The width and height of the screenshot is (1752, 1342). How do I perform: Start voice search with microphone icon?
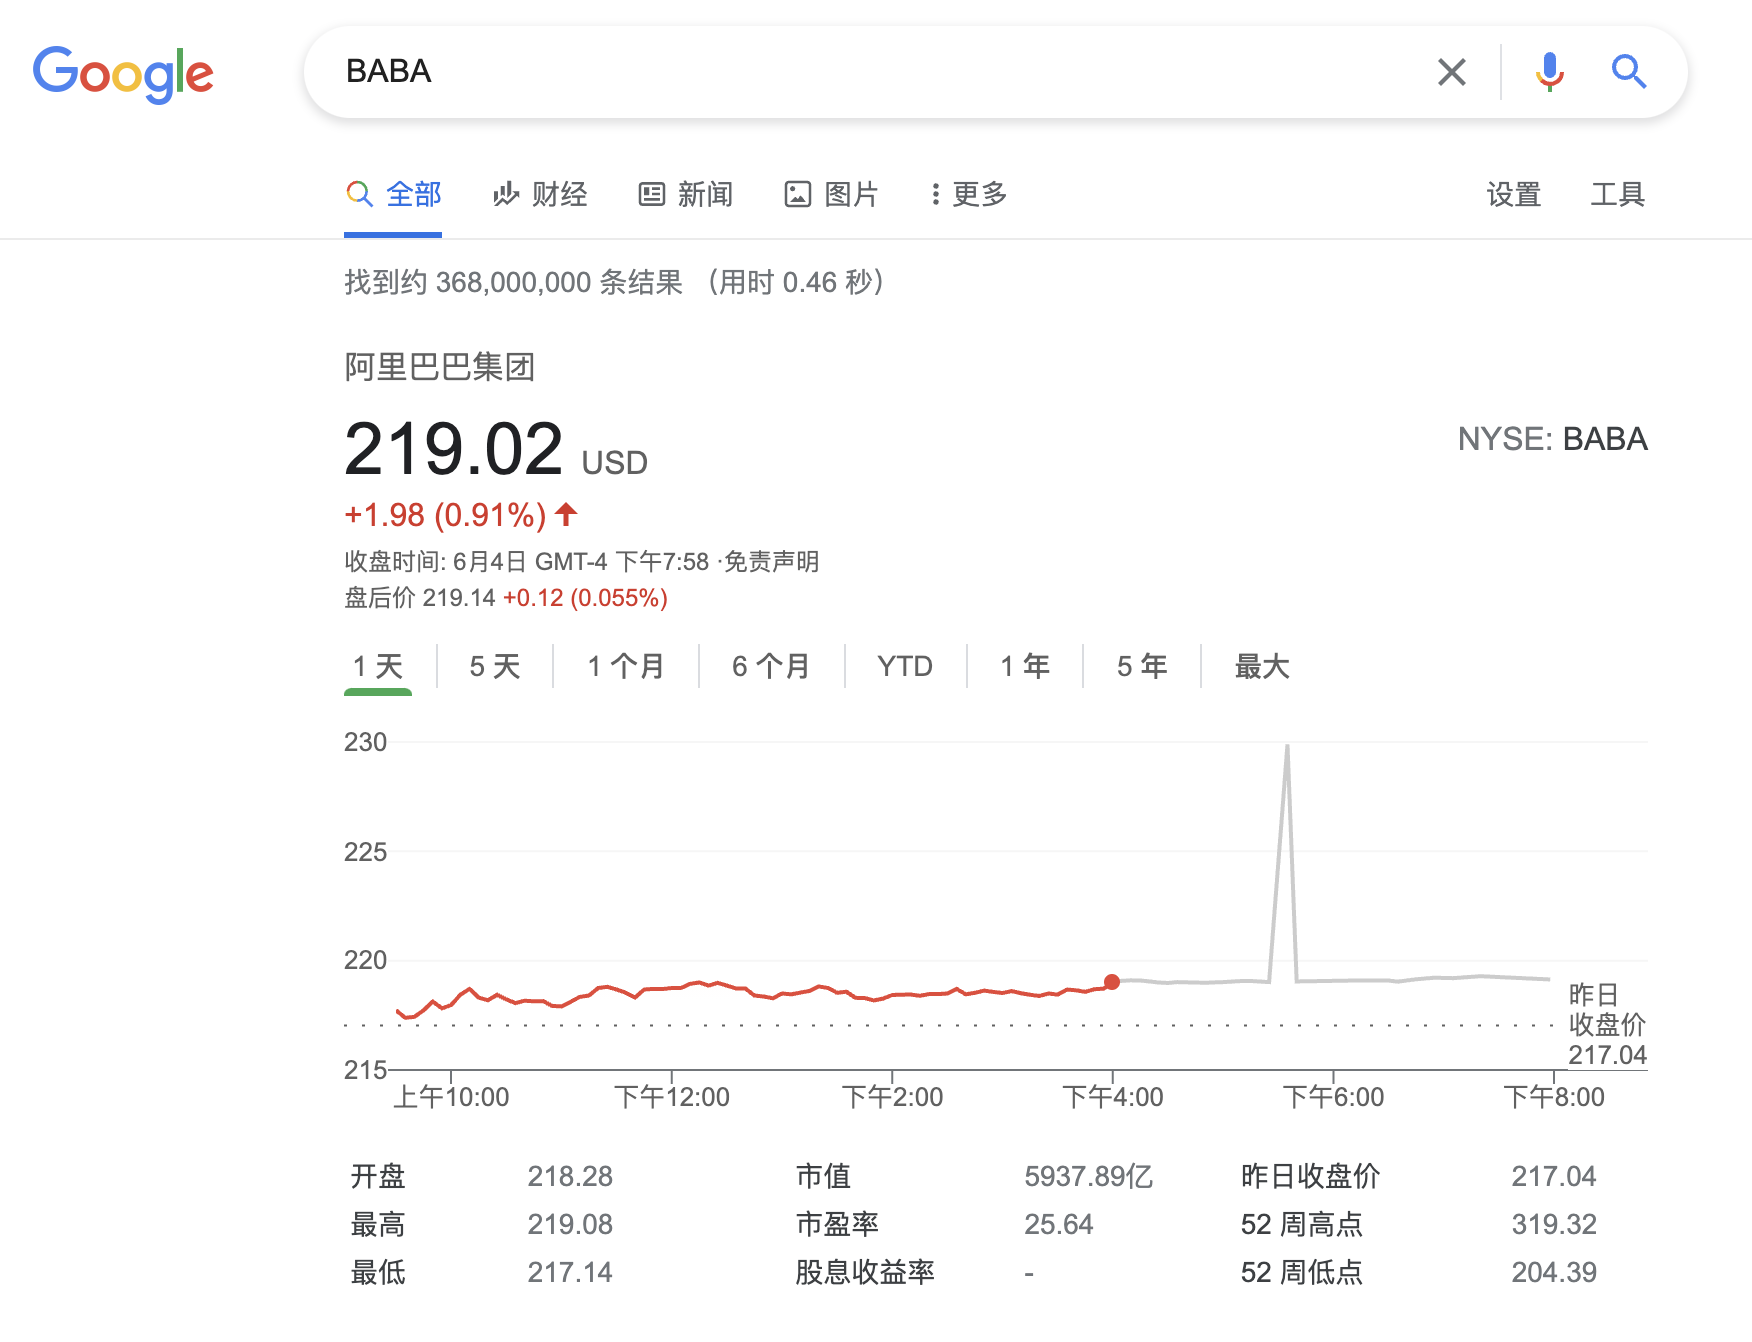[x=1549, y=72]
